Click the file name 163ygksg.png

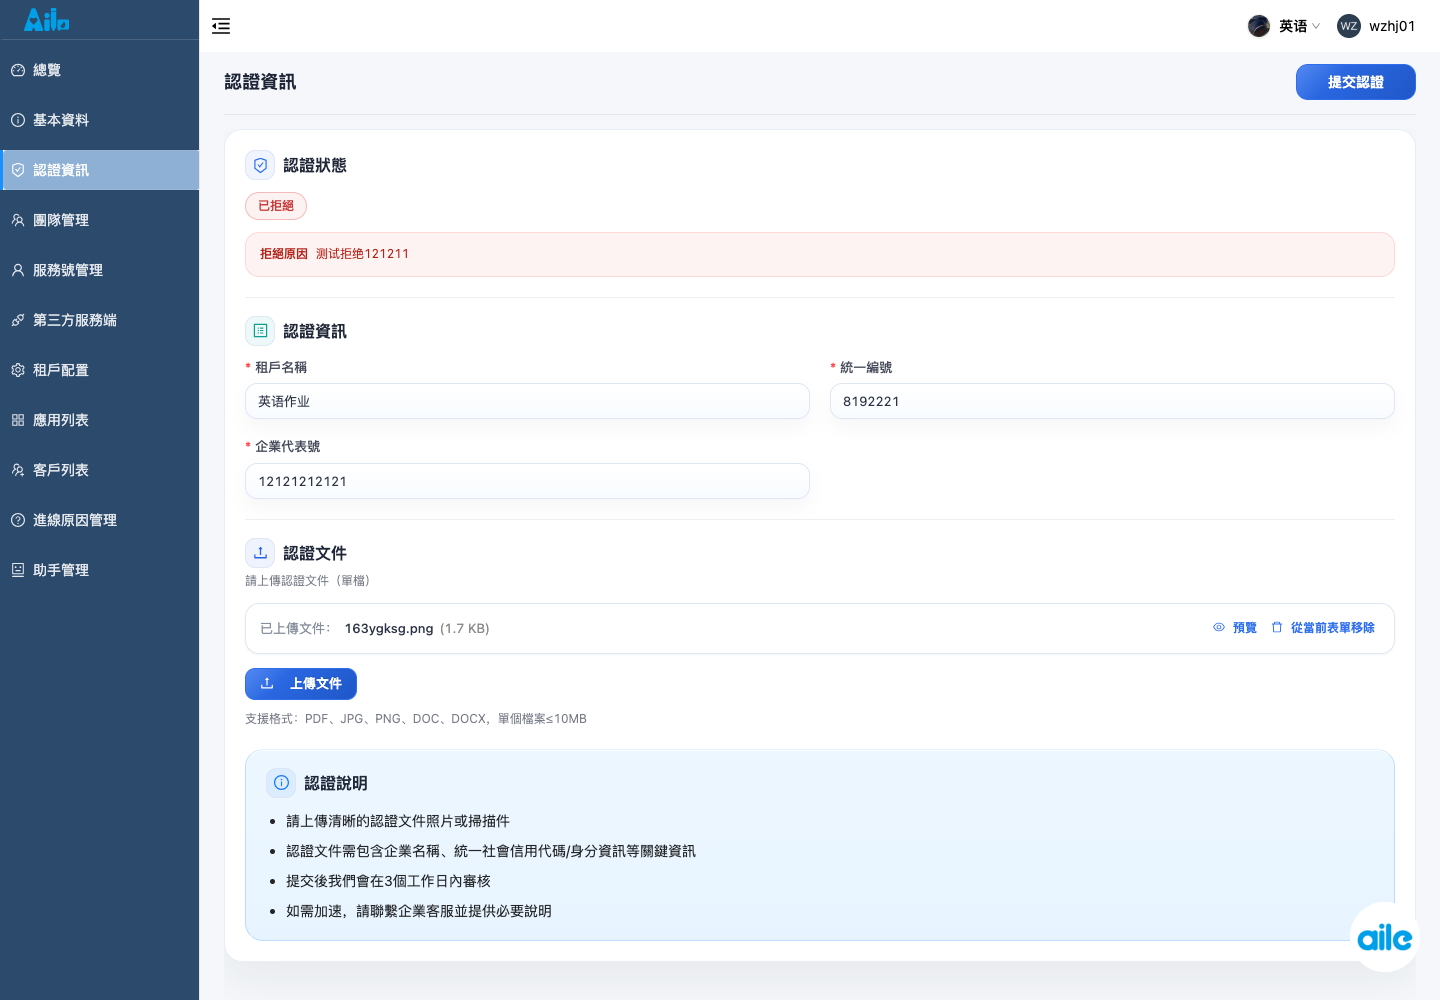point(389,629)
